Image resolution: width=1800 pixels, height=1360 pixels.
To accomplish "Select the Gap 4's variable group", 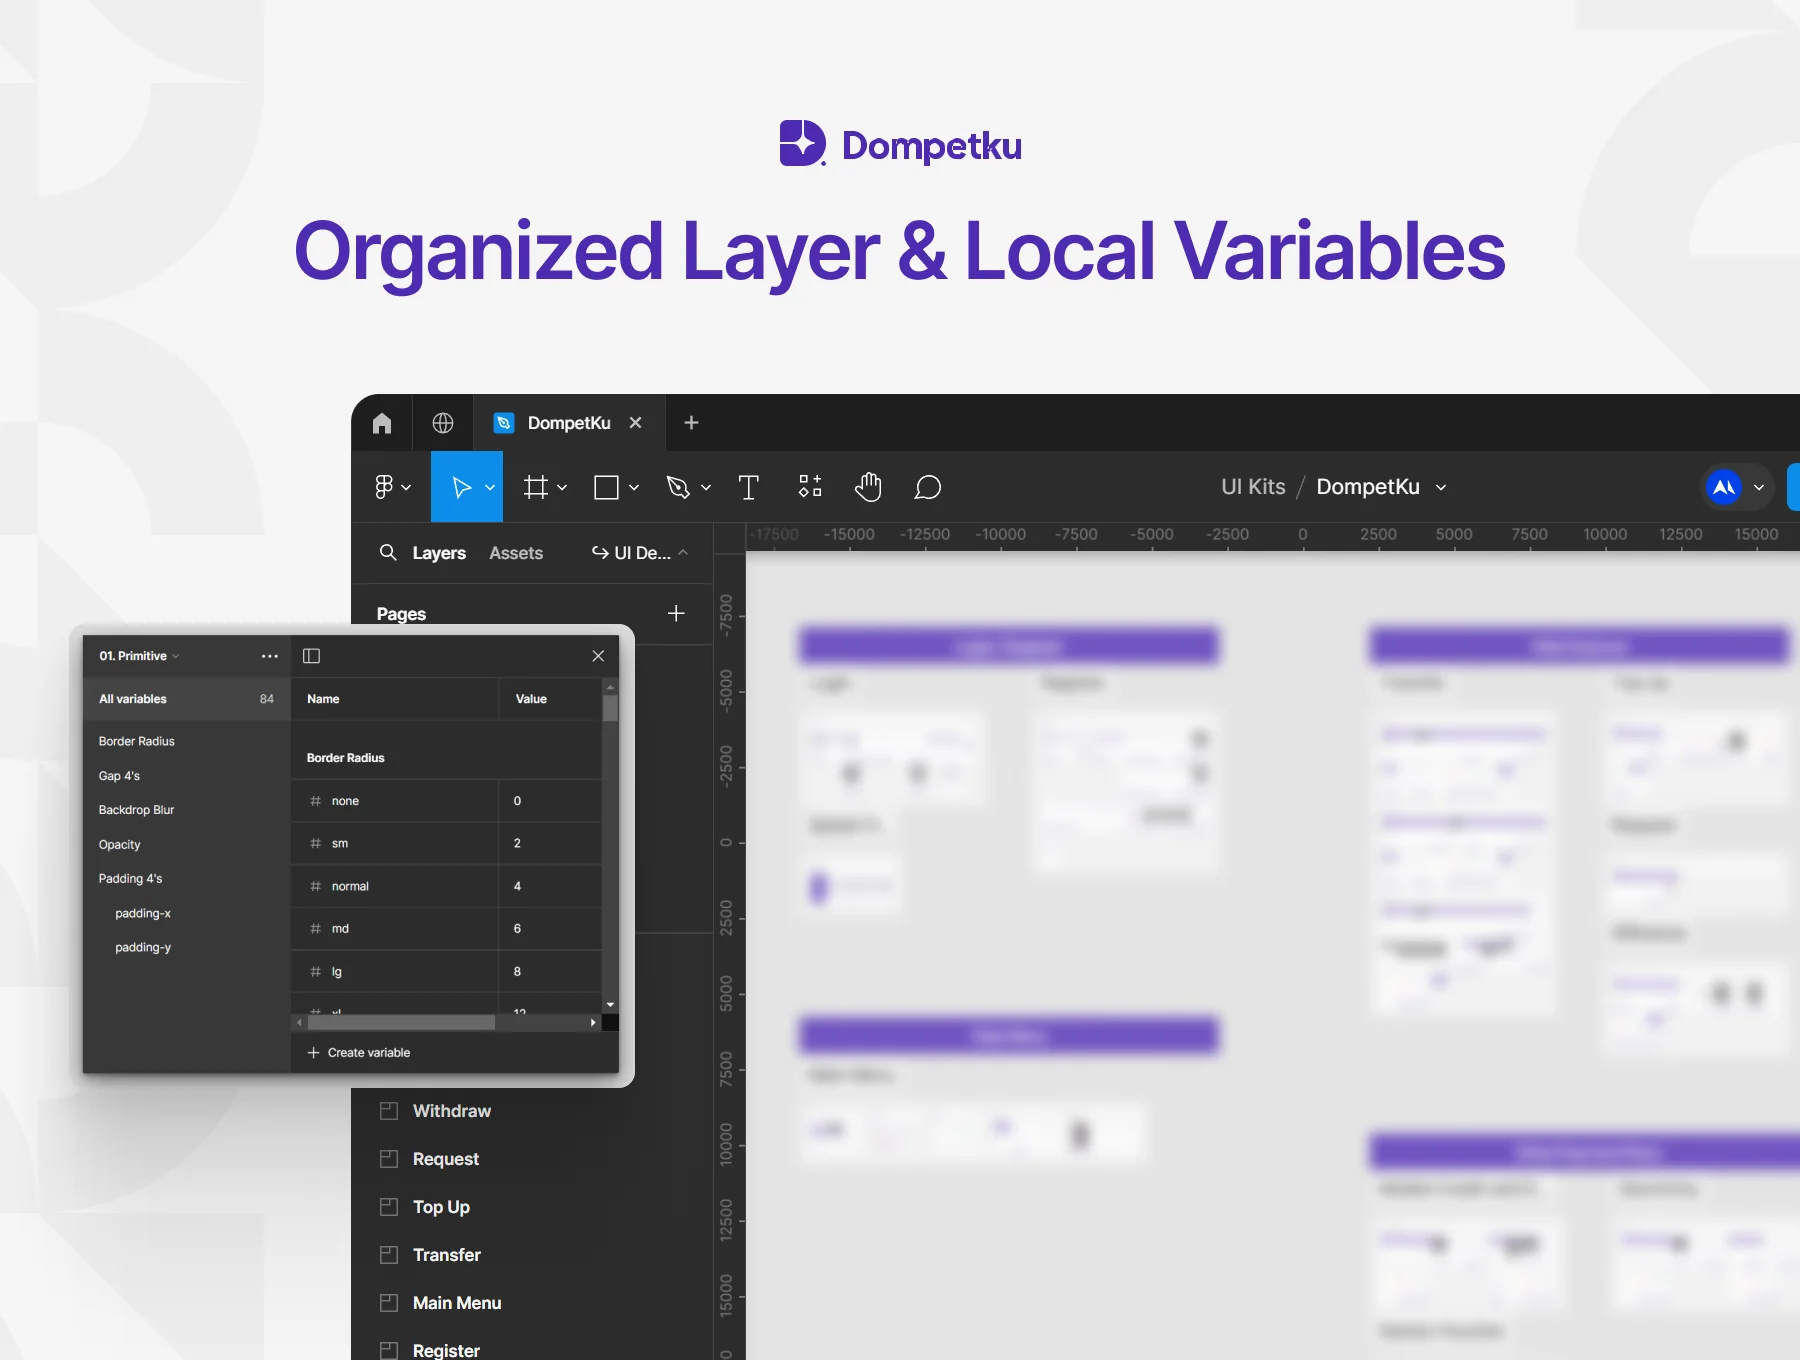I will coord(119,776).
